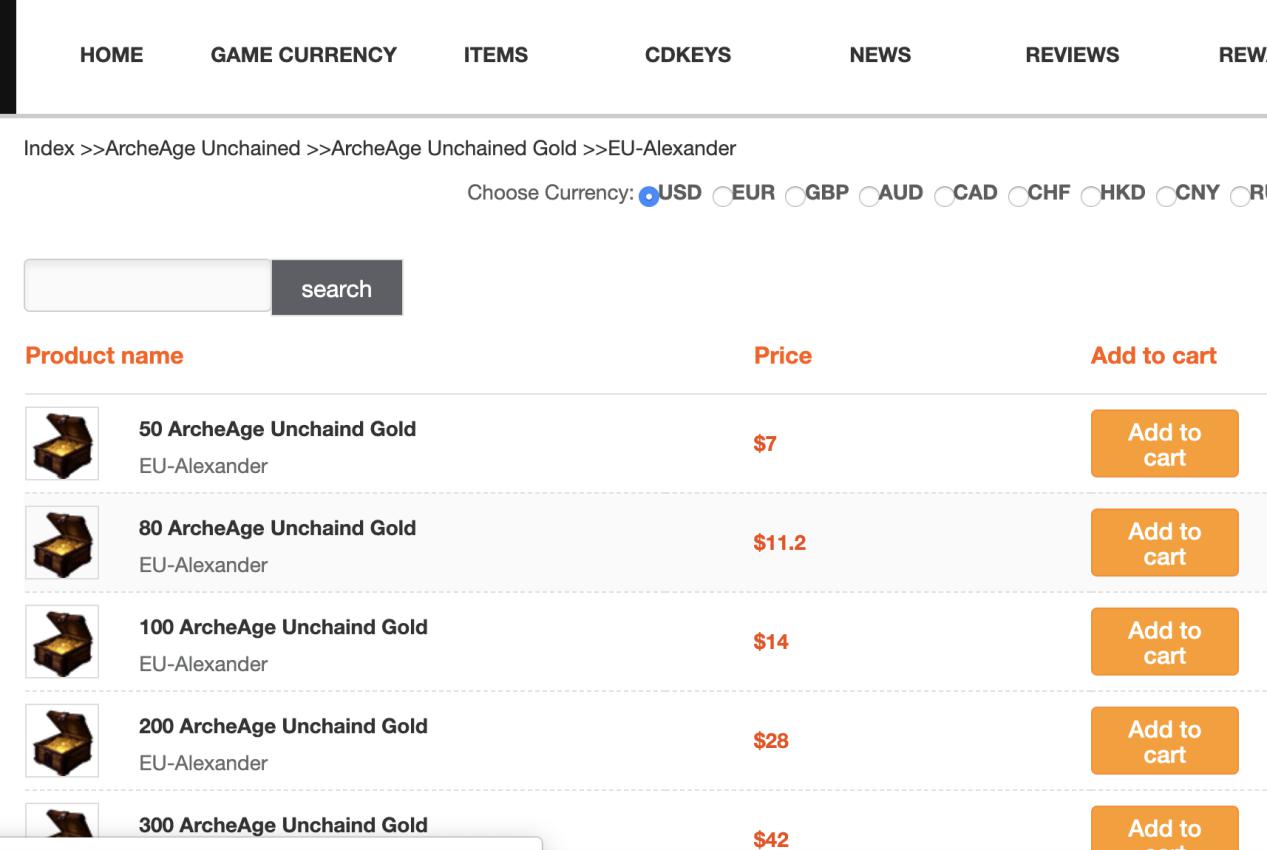1267x850 pixels.
Task: Select CAD currency radio button
Action: [x=944, y=196]
